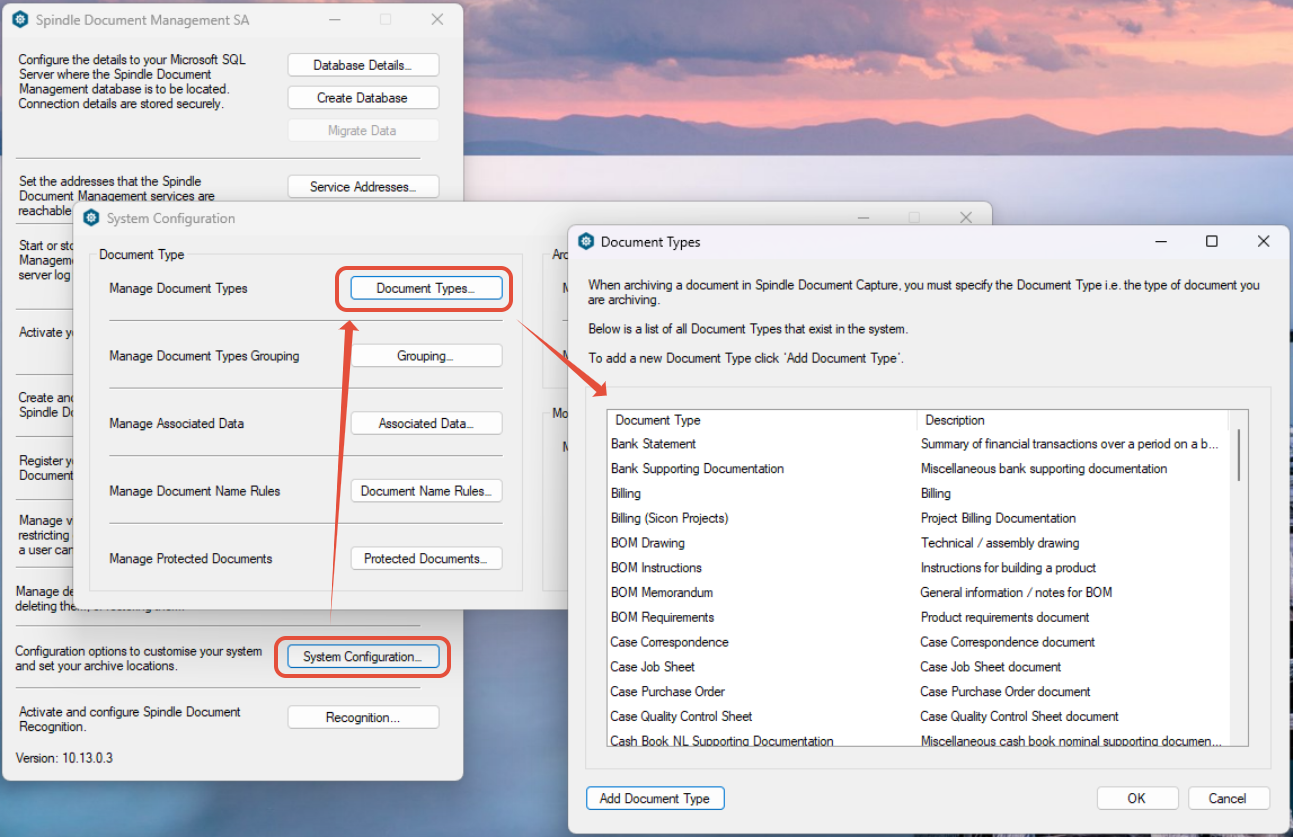Open Database Details
Image resolution: width=1293 pixels, height=837 pixels.
(363, 65)
